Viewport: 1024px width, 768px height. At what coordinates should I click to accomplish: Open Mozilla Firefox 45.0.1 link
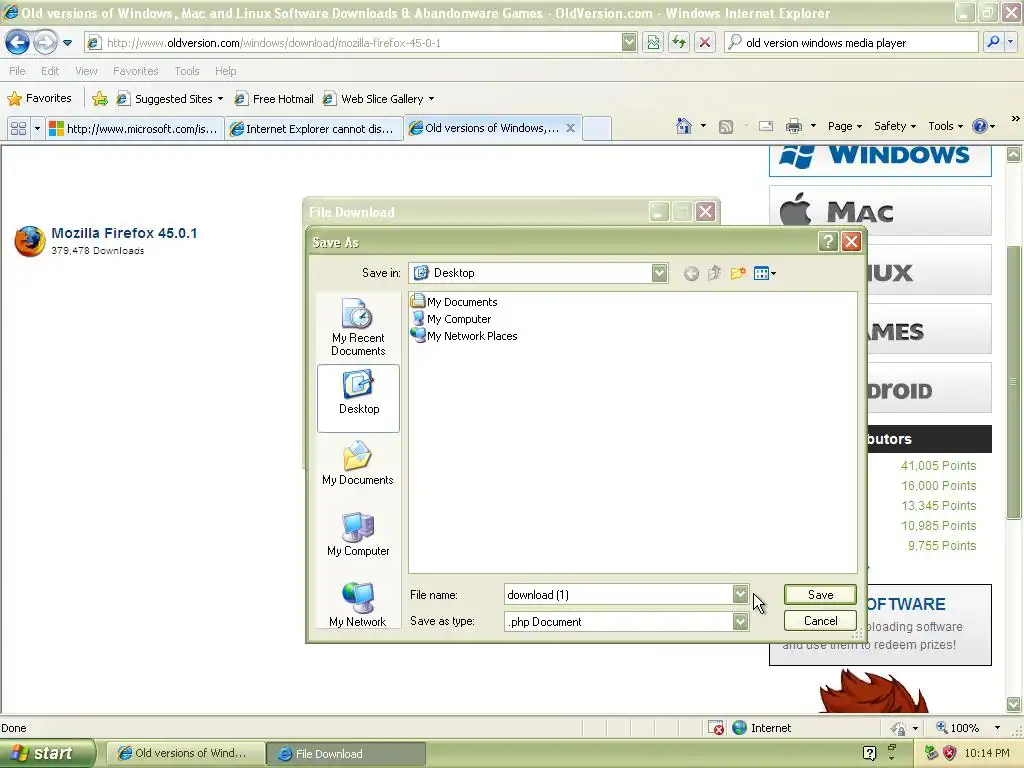(x=124, y=233)
